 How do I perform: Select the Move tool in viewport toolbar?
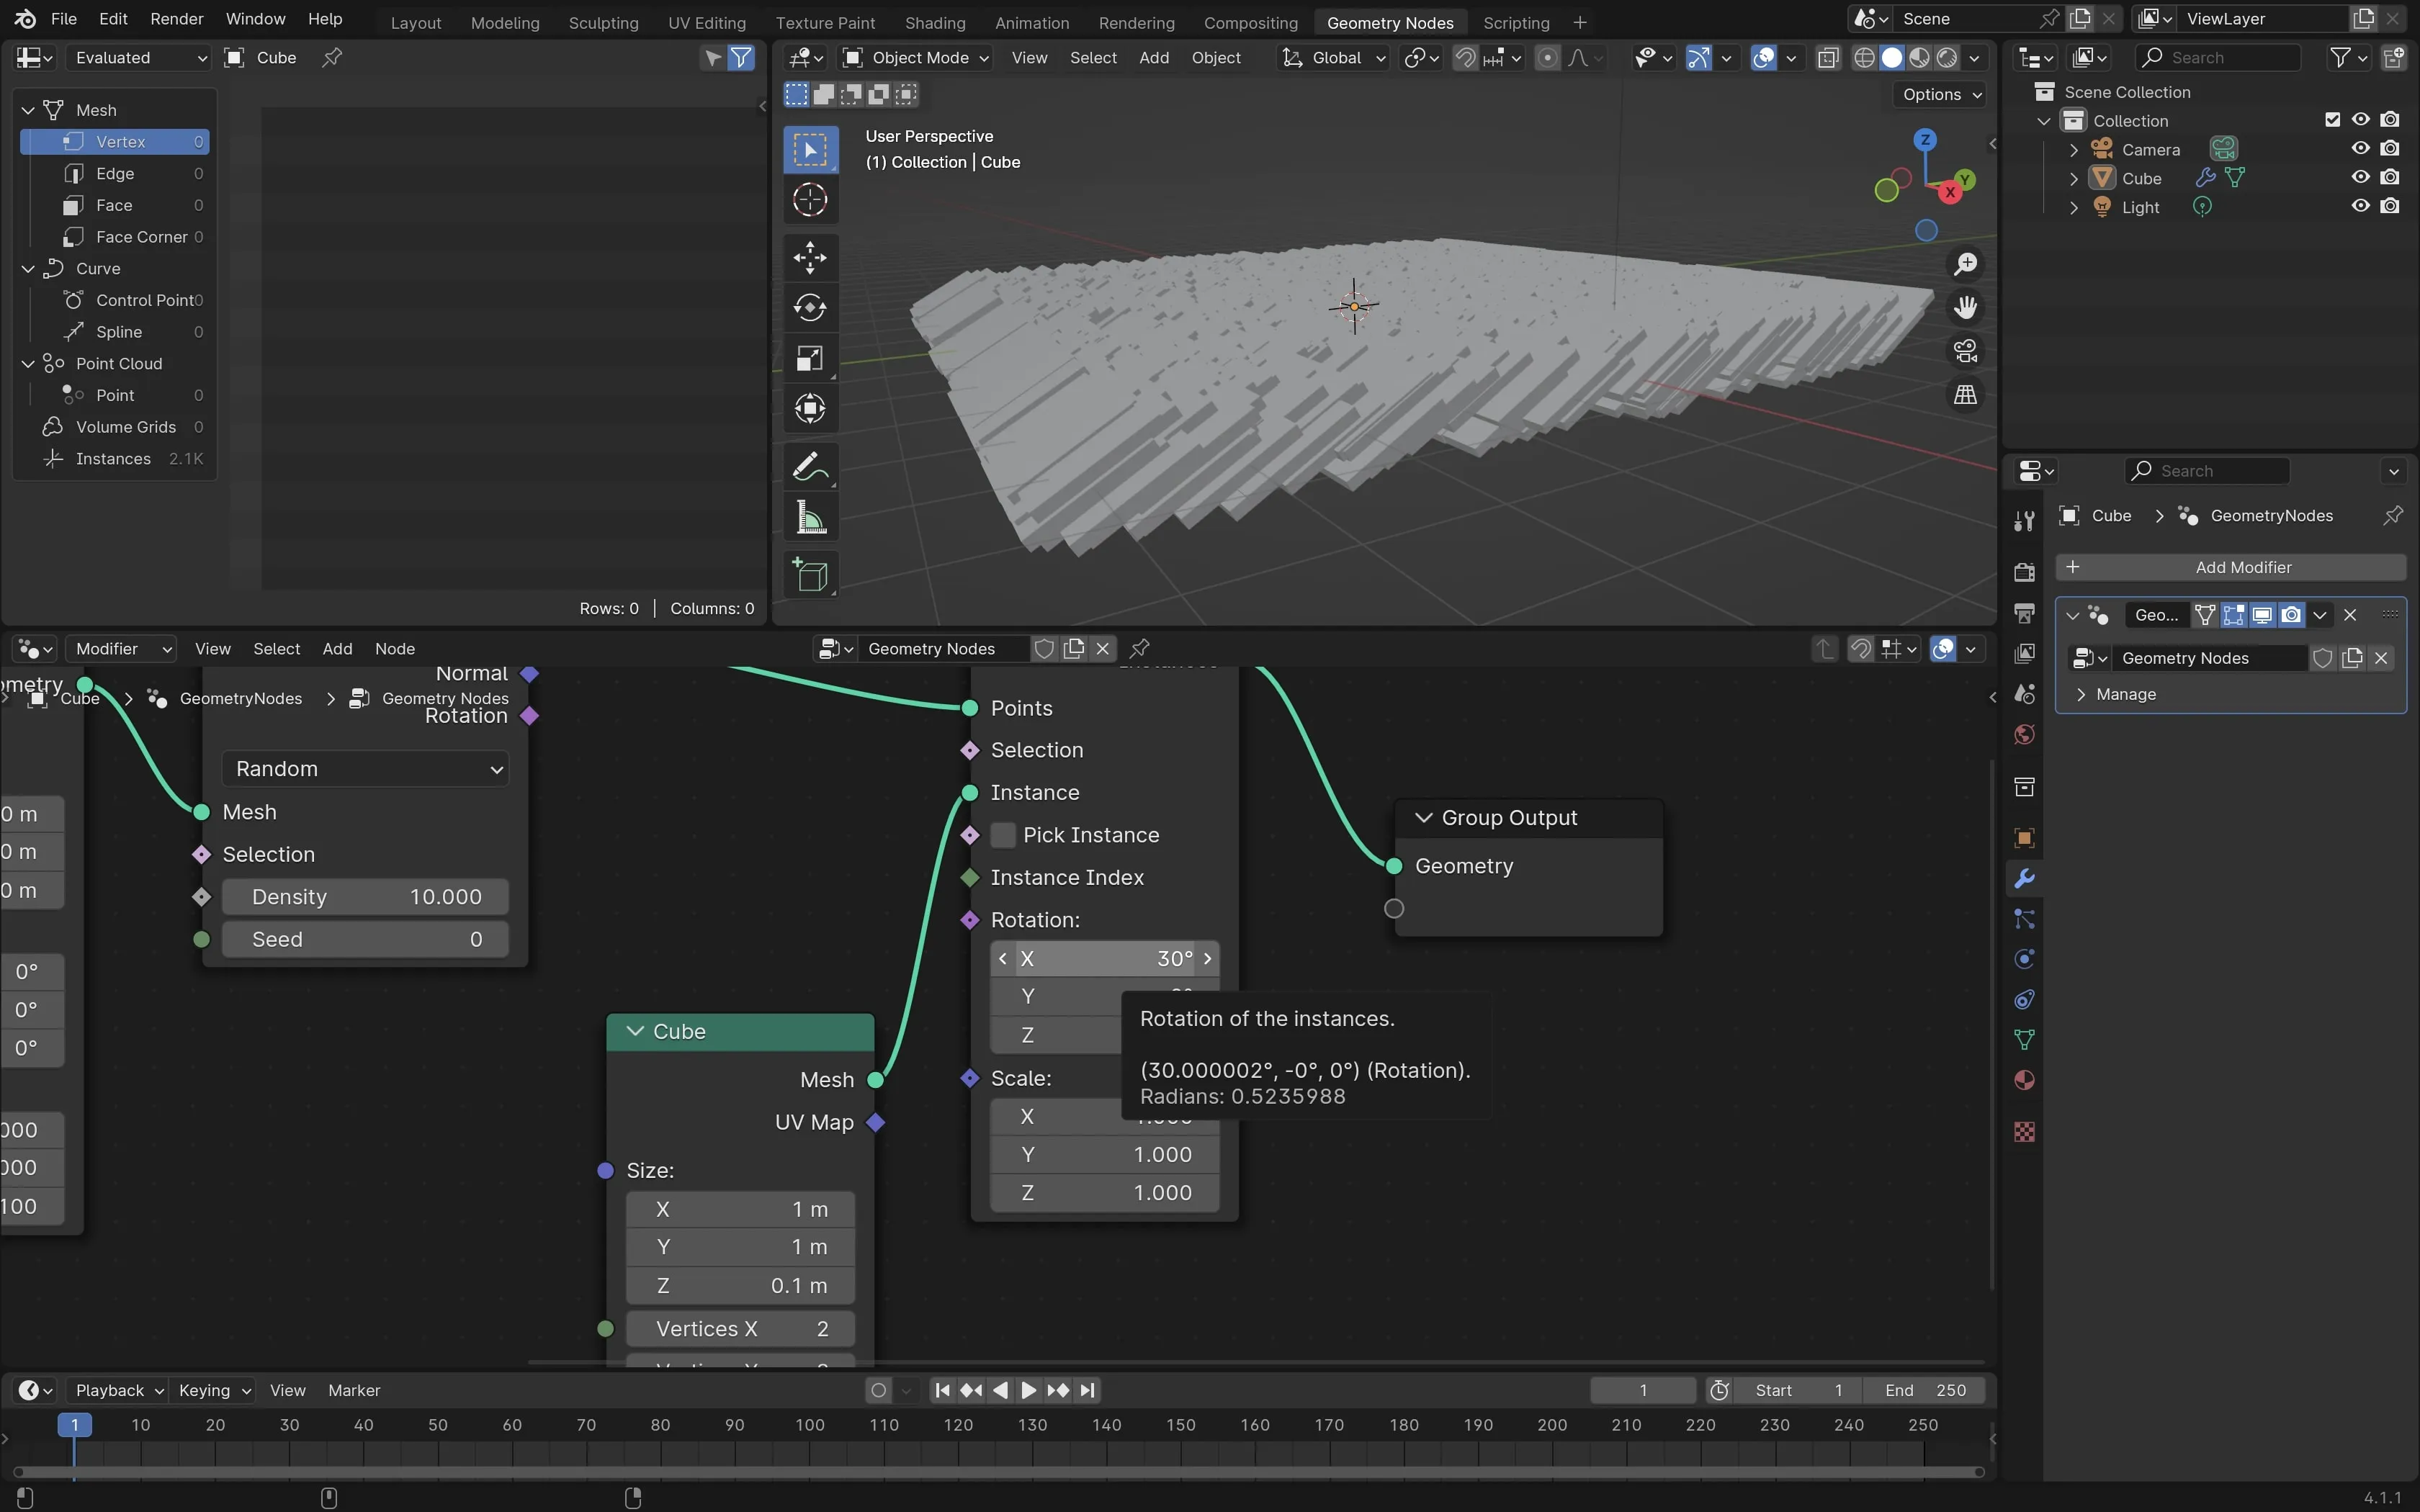(x=809, y=257)
